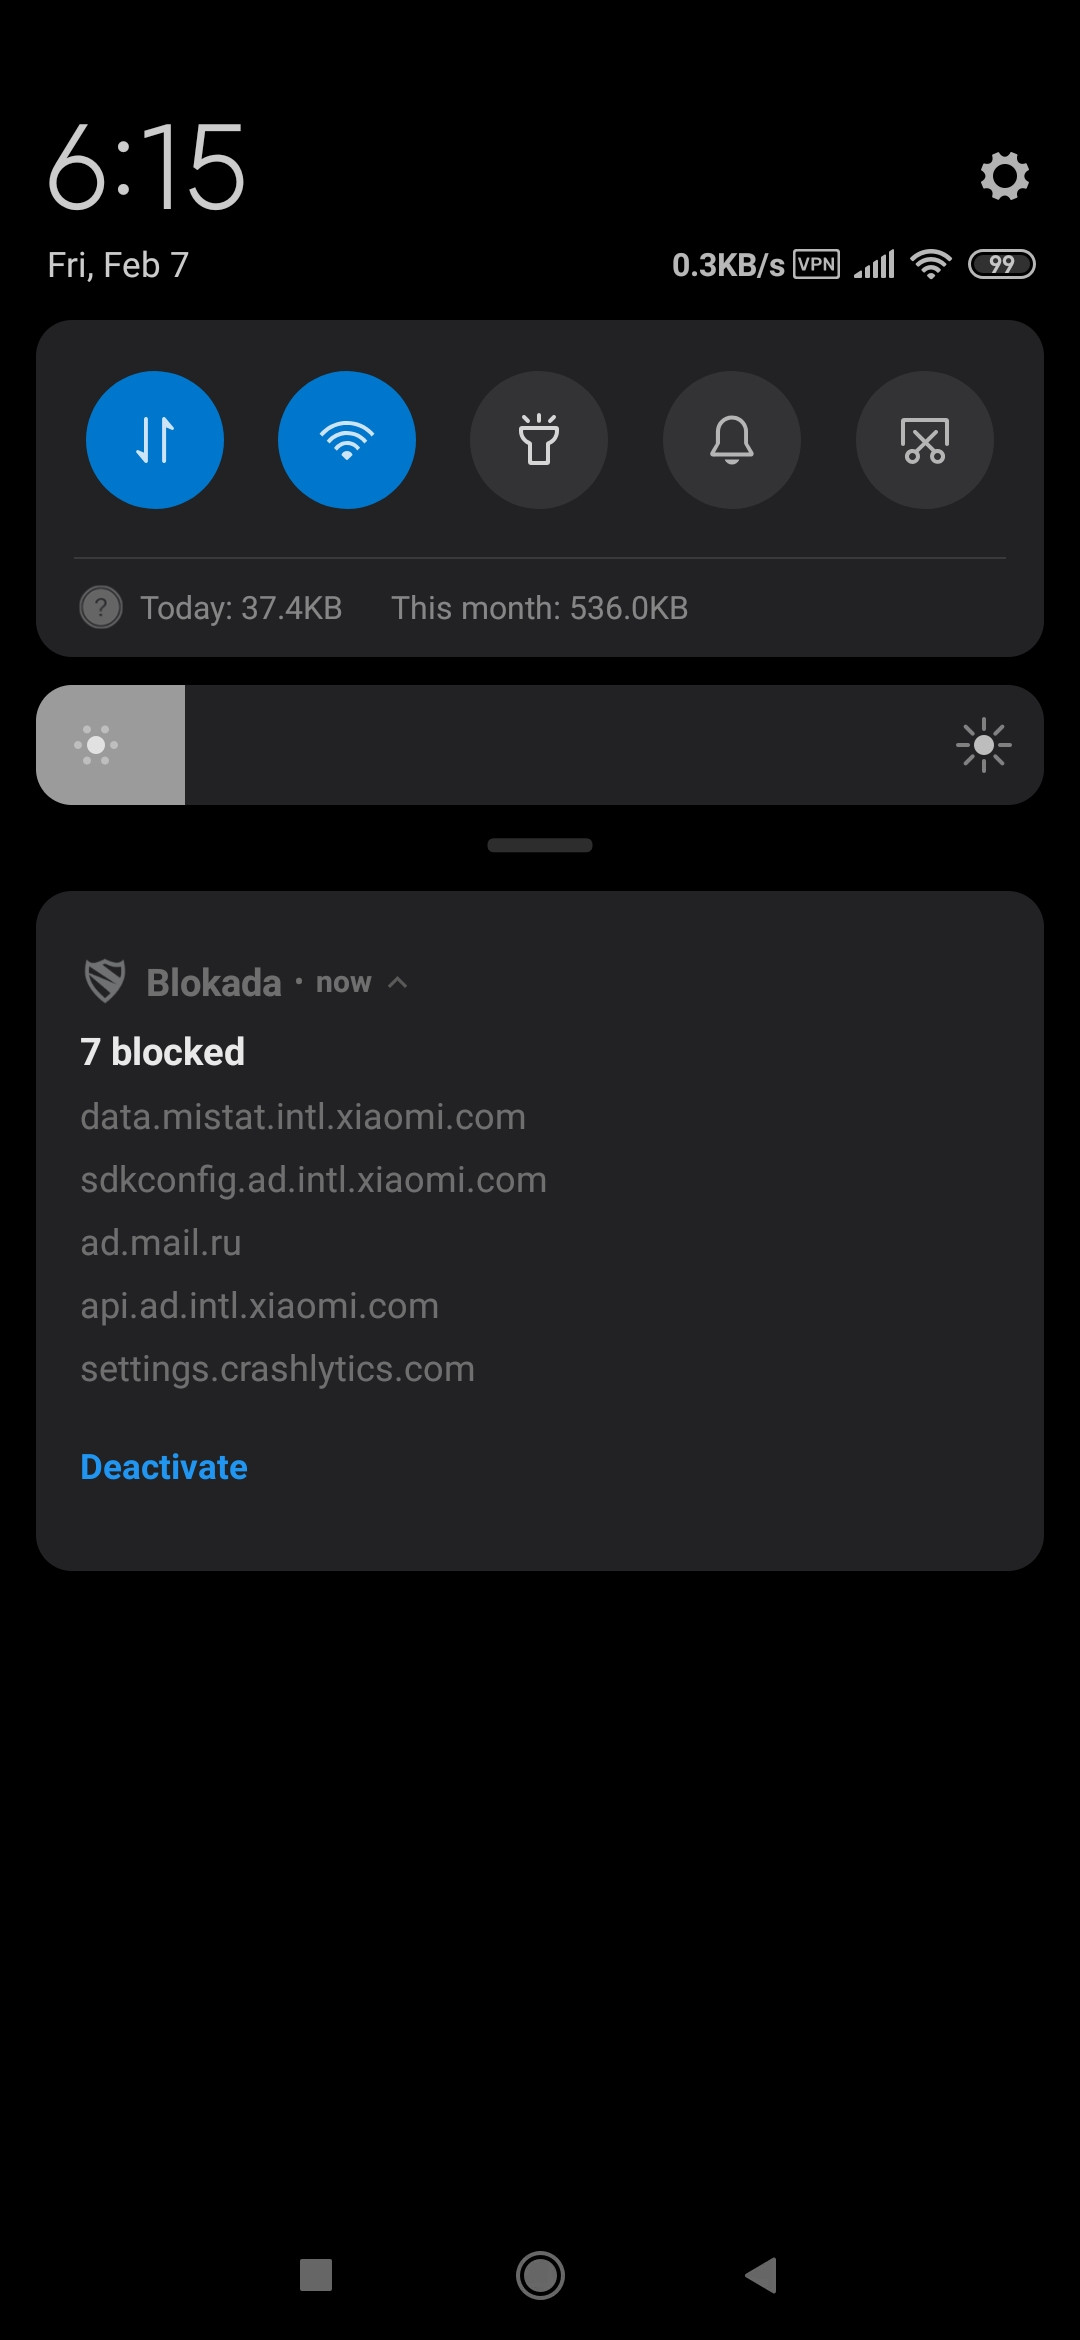Viewport: 1080px width, 2340px height.
Task: Tap the quick settings panel expand handle
Action: [x=540, y=845]
